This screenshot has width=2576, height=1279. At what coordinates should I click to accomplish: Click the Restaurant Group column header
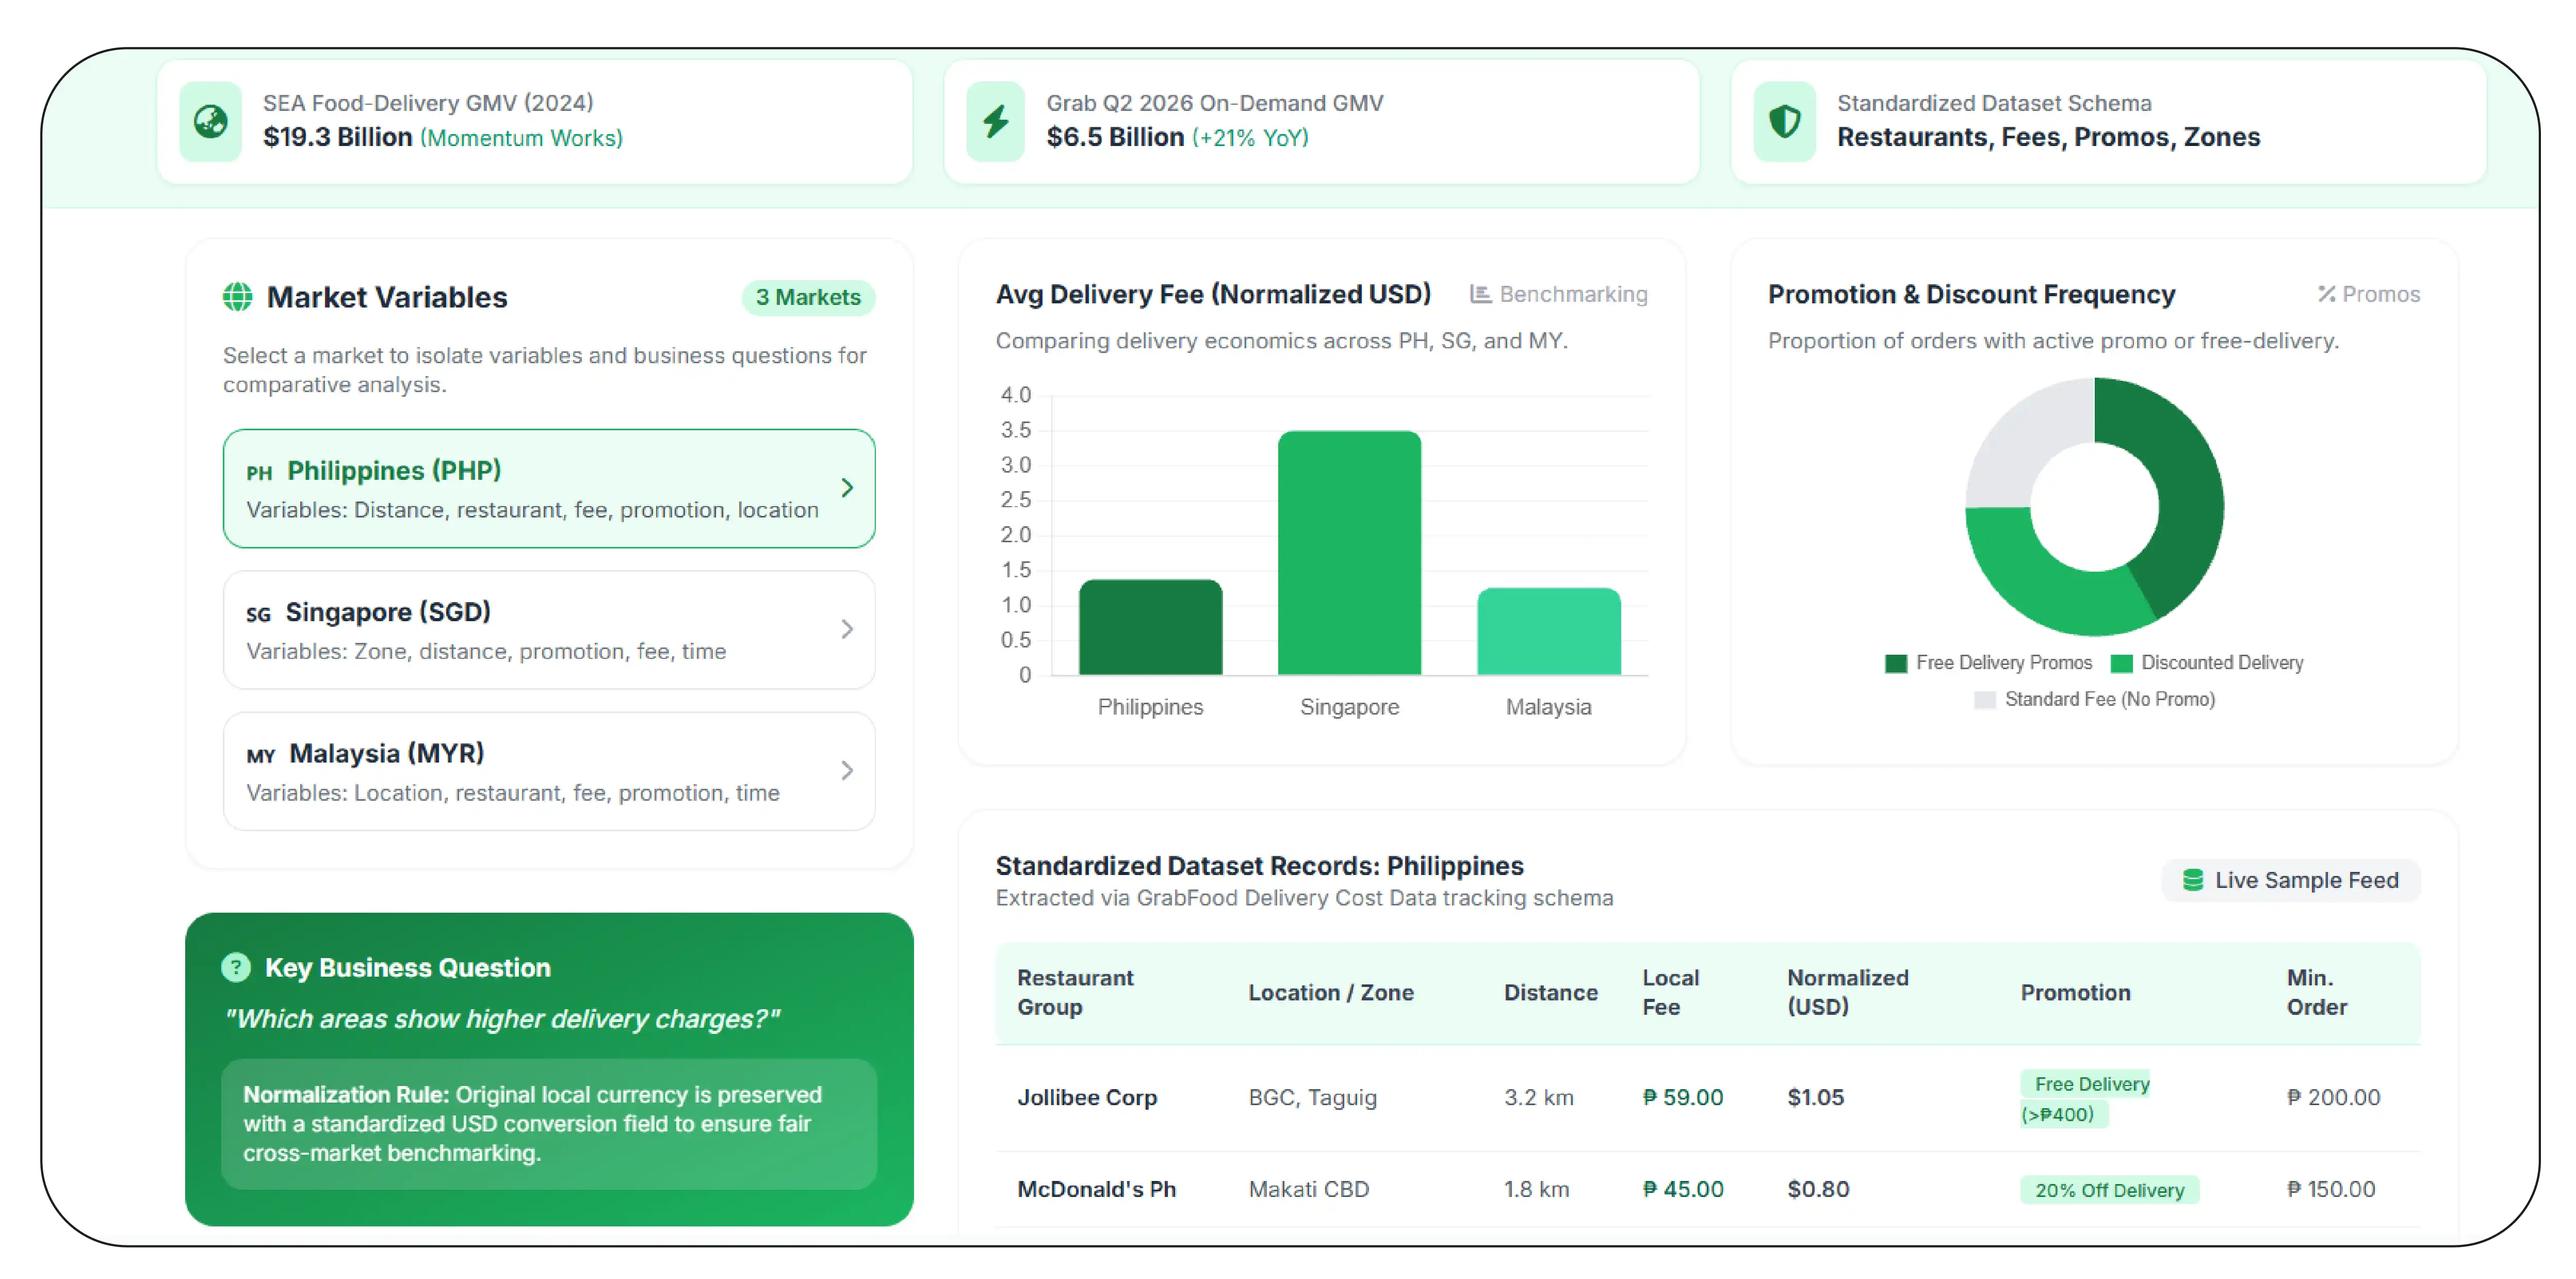(x=1075, y=992)
